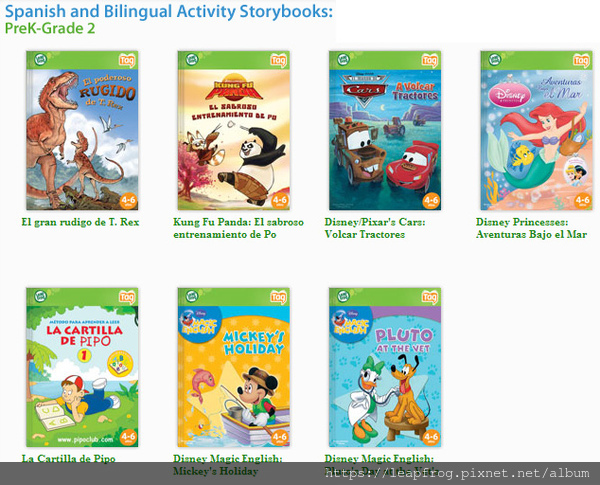This screenshot has height=485, width=600.
Task: Click the Tag logo on Cars cover
Action: 430,60
